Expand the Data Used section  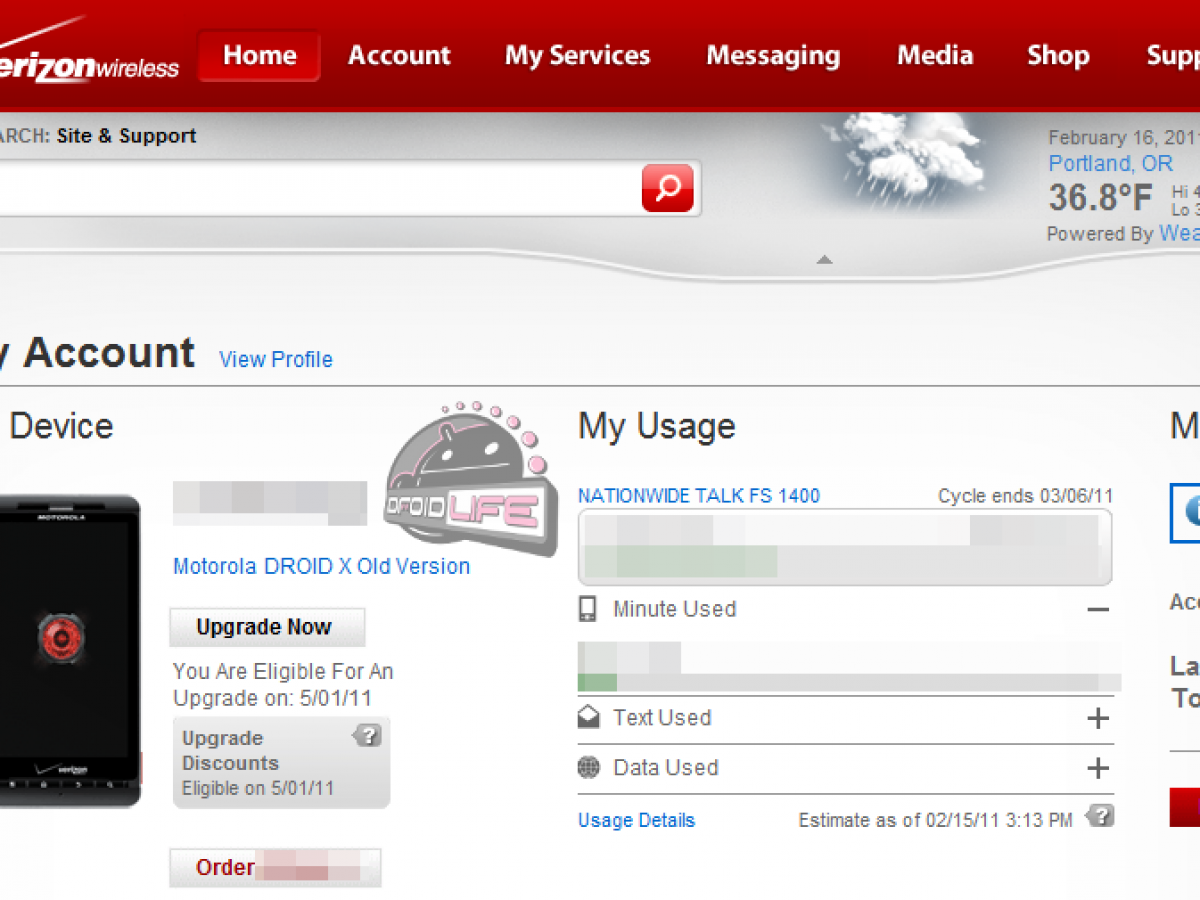coord(1098,768)
